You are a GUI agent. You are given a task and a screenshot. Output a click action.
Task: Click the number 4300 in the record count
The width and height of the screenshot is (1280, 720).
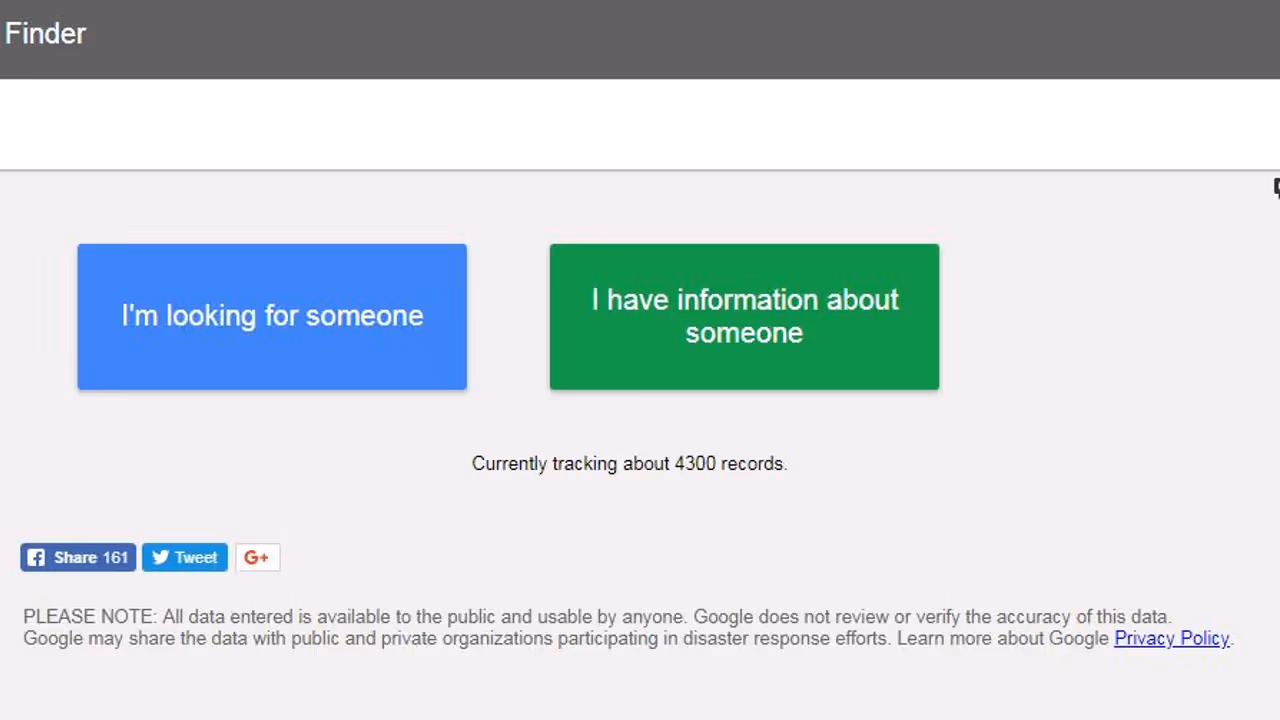tap(695, 463)
